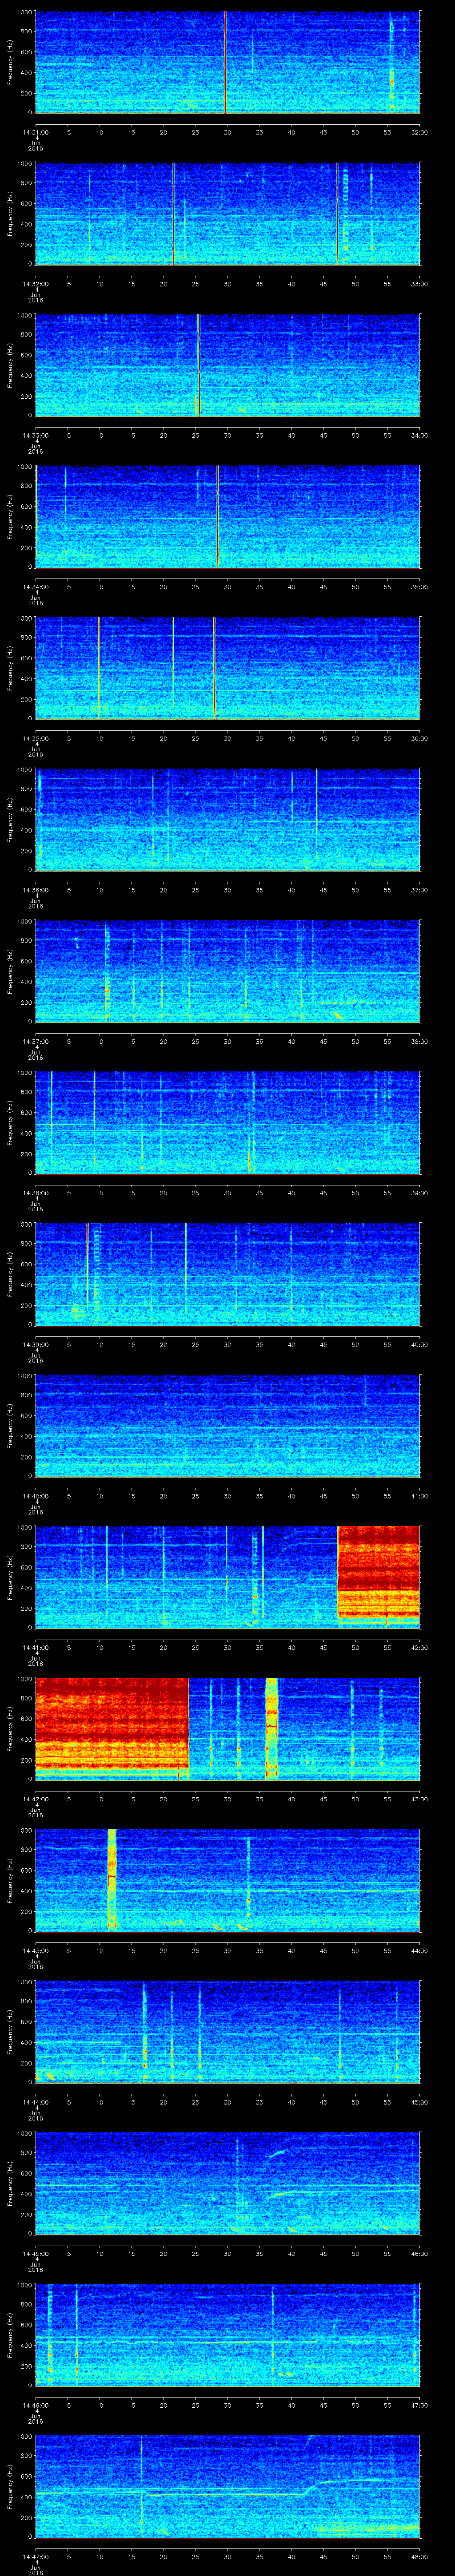This screenshot has height=2576, width=455.
Task: Click the bright burst near 12s in 14:43:00 panel
Action: pyautogui.click(x=112, y=1880)
